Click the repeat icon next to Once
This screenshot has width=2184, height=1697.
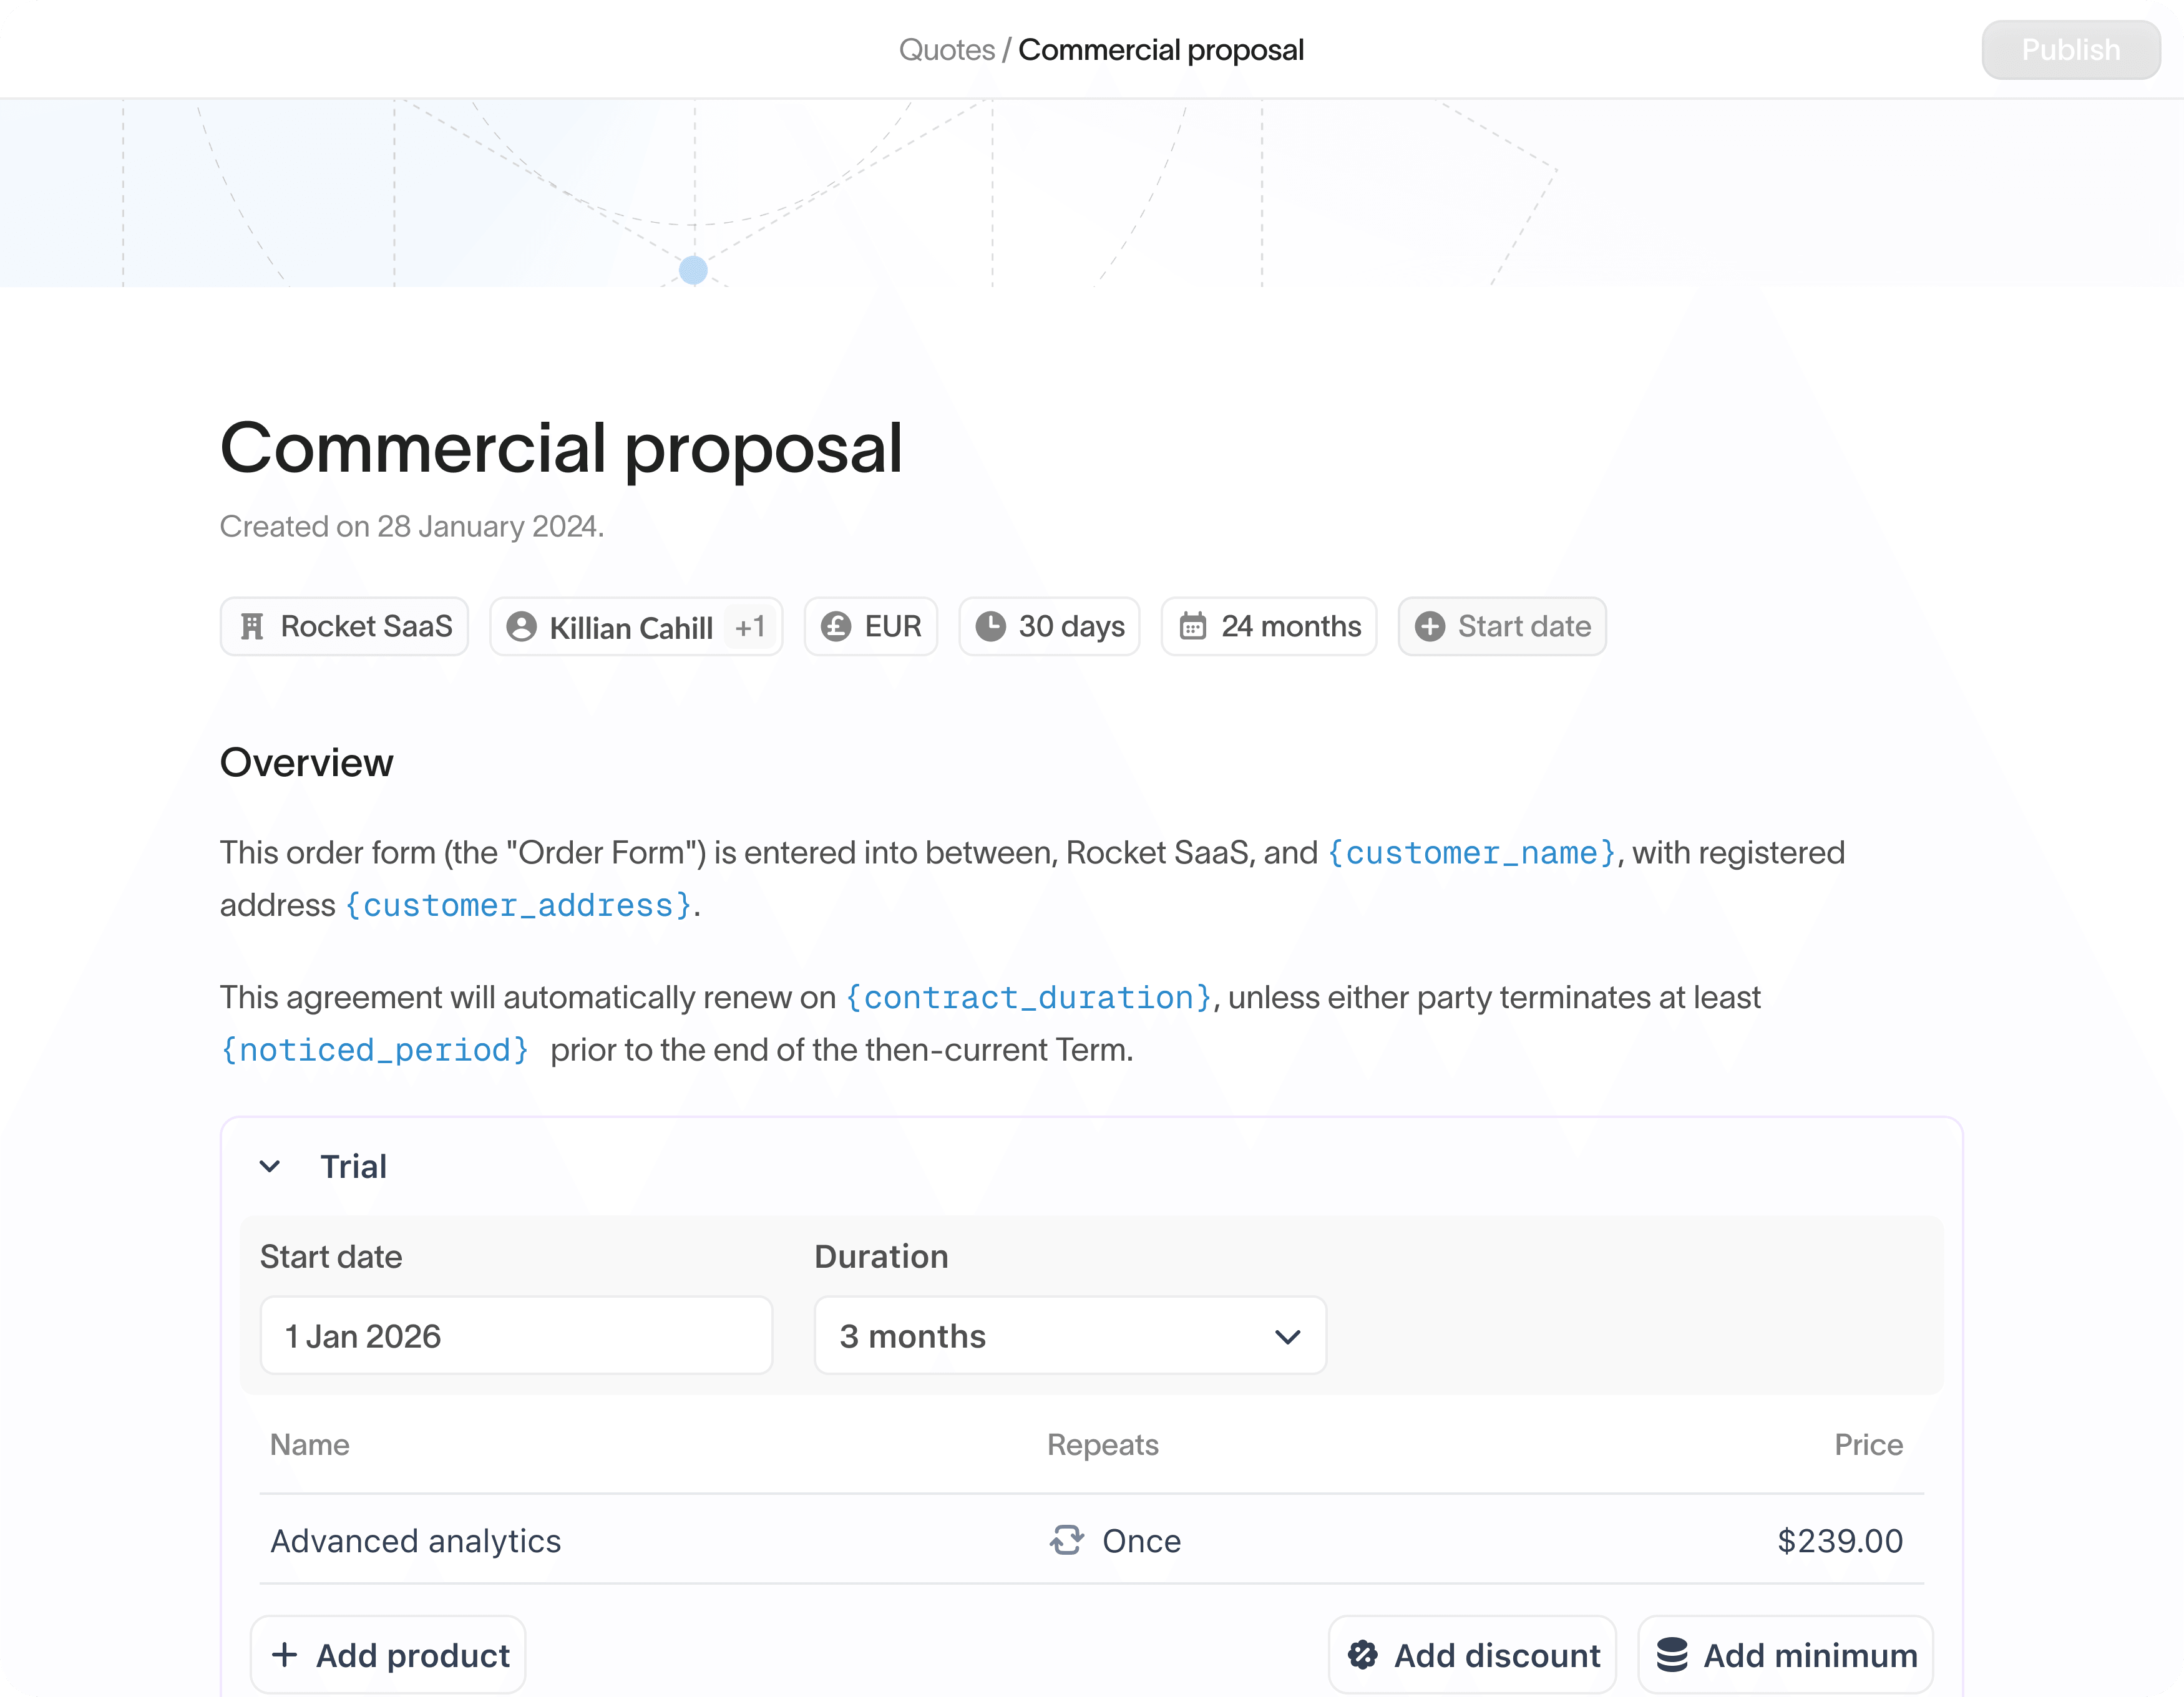tap(1066, 1540)
